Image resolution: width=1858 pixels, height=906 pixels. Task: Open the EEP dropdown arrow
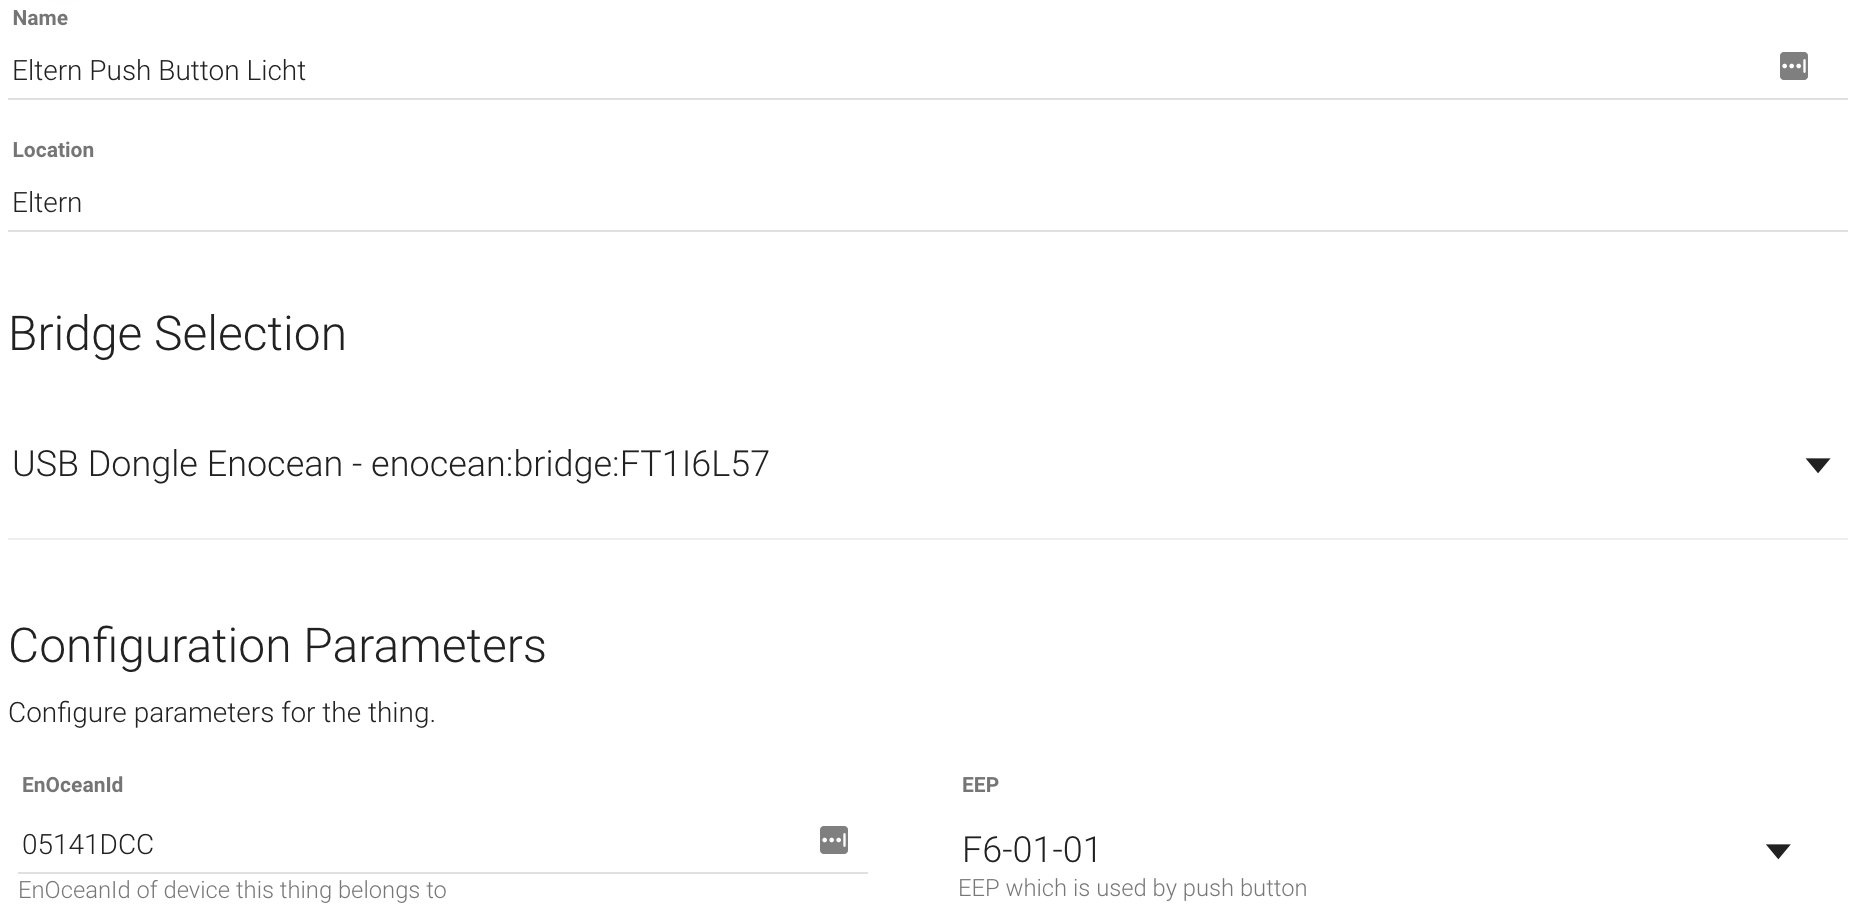coord(1777,851)
